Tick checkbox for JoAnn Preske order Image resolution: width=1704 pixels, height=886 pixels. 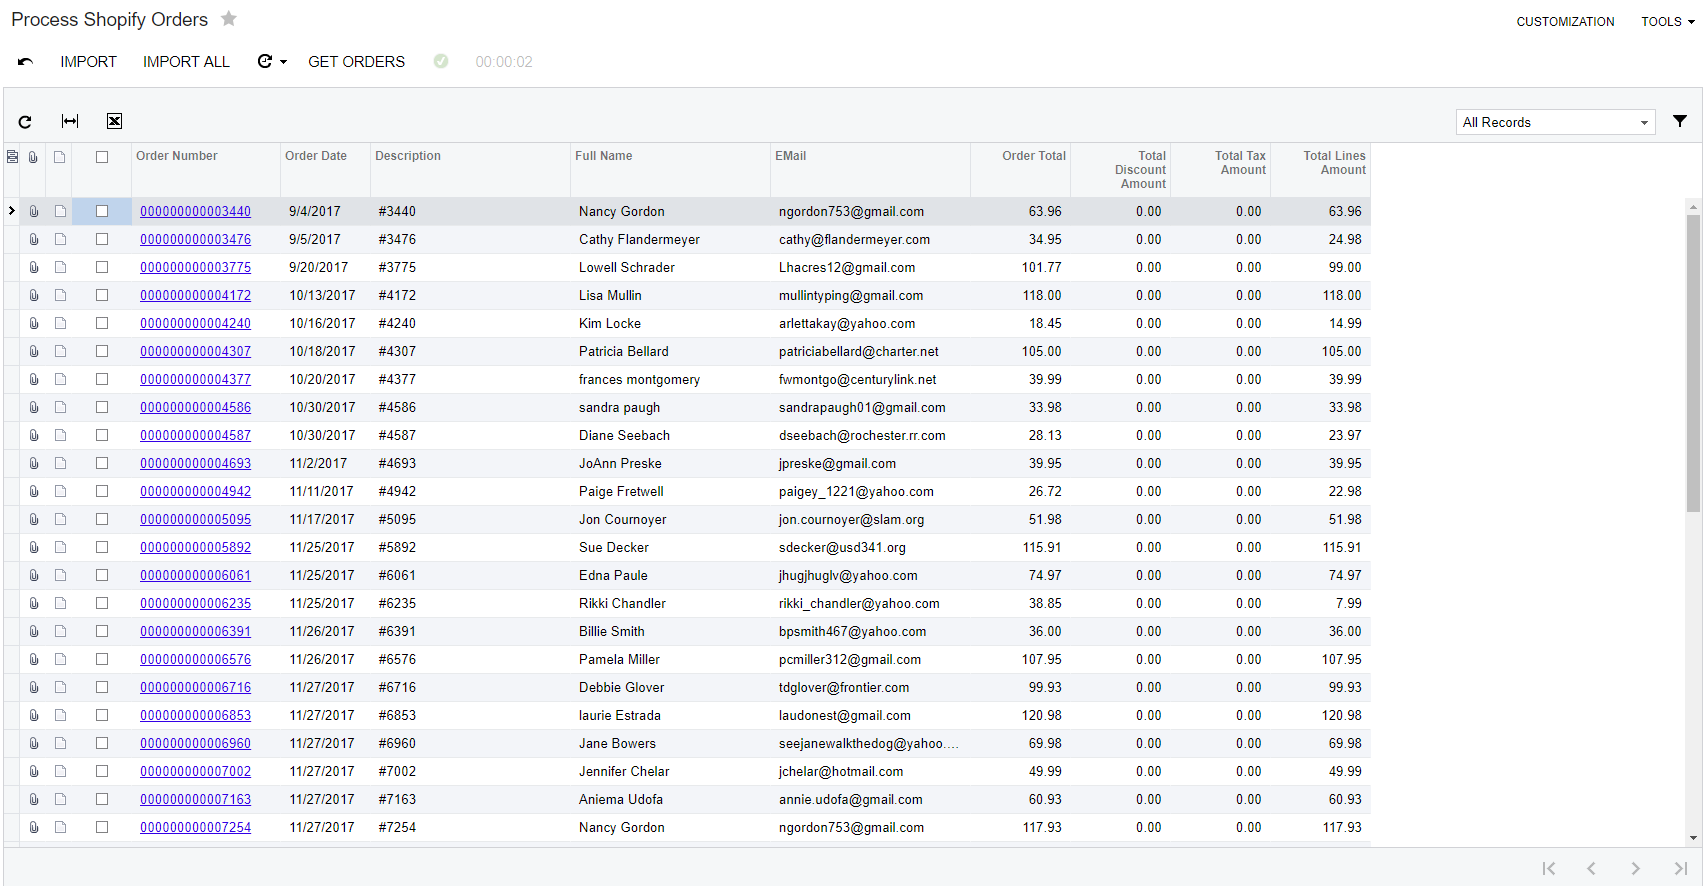click(102, 463)
